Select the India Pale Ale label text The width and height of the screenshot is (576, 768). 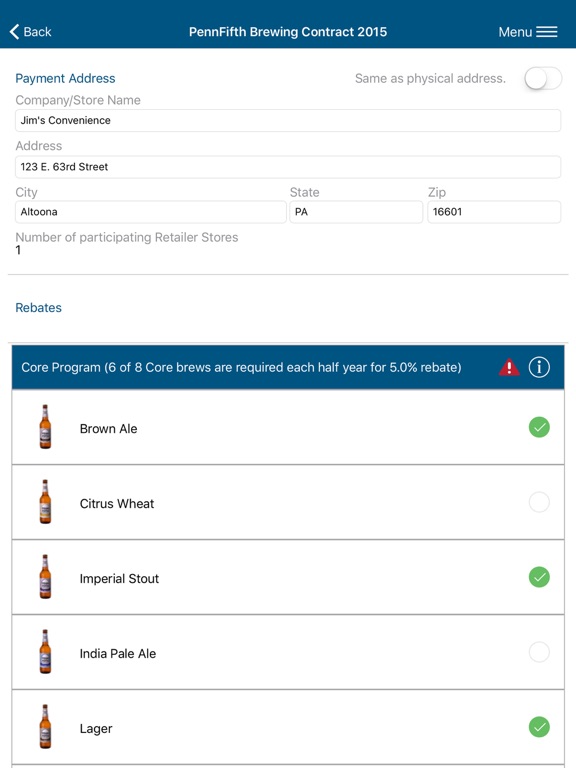click(x=118, y=653)
